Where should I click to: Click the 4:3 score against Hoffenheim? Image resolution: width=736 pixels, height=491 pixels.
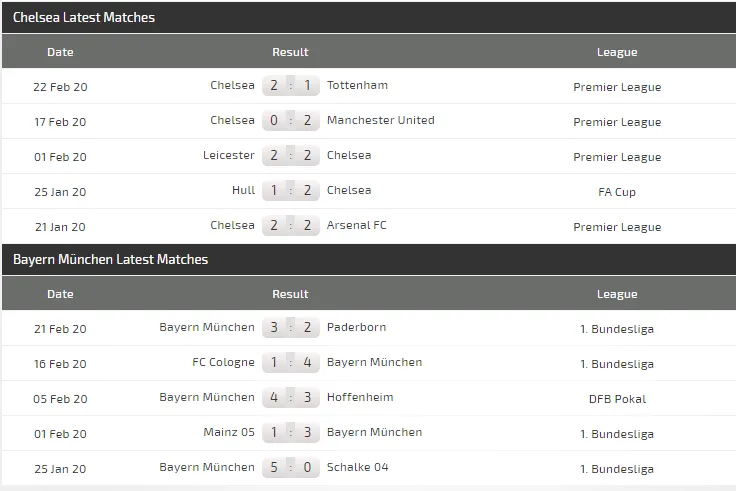point(291,398)
